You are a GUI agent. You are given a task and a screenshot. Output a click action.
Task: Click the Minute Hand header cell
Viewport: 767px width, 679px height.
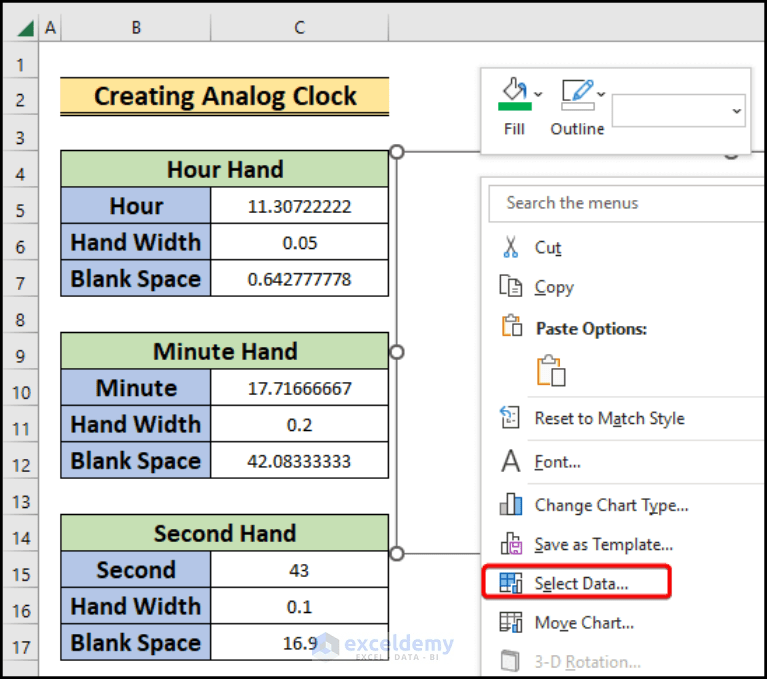coord(225,351)
